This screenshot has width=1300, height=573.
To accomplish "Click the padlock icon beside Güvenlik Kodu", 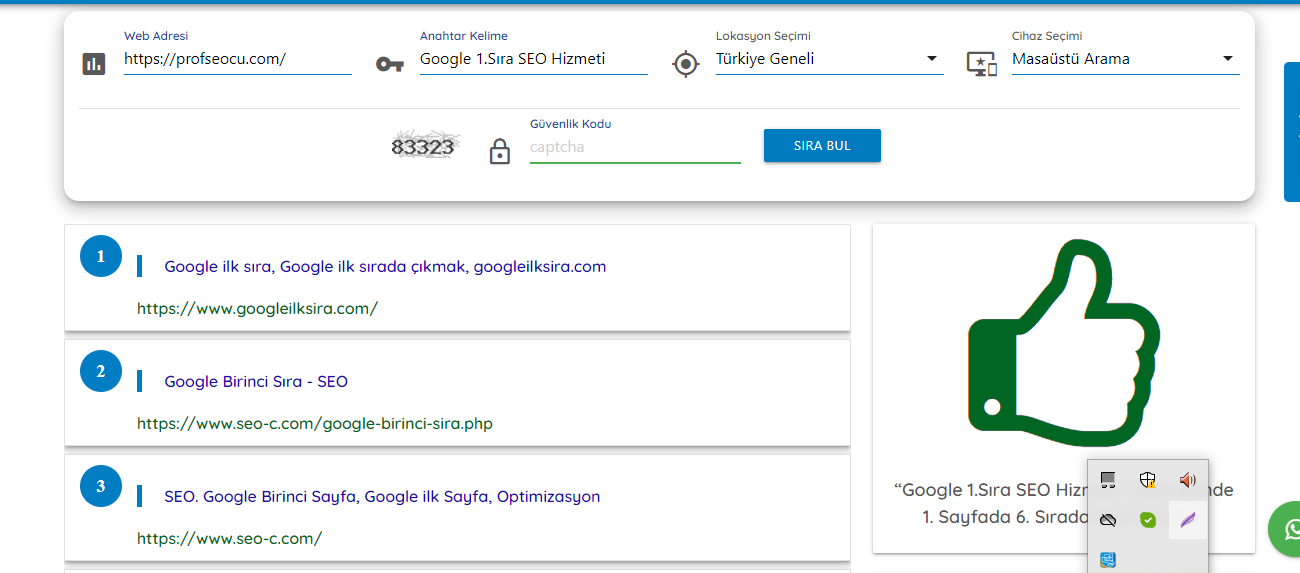I will coord(500,150).
